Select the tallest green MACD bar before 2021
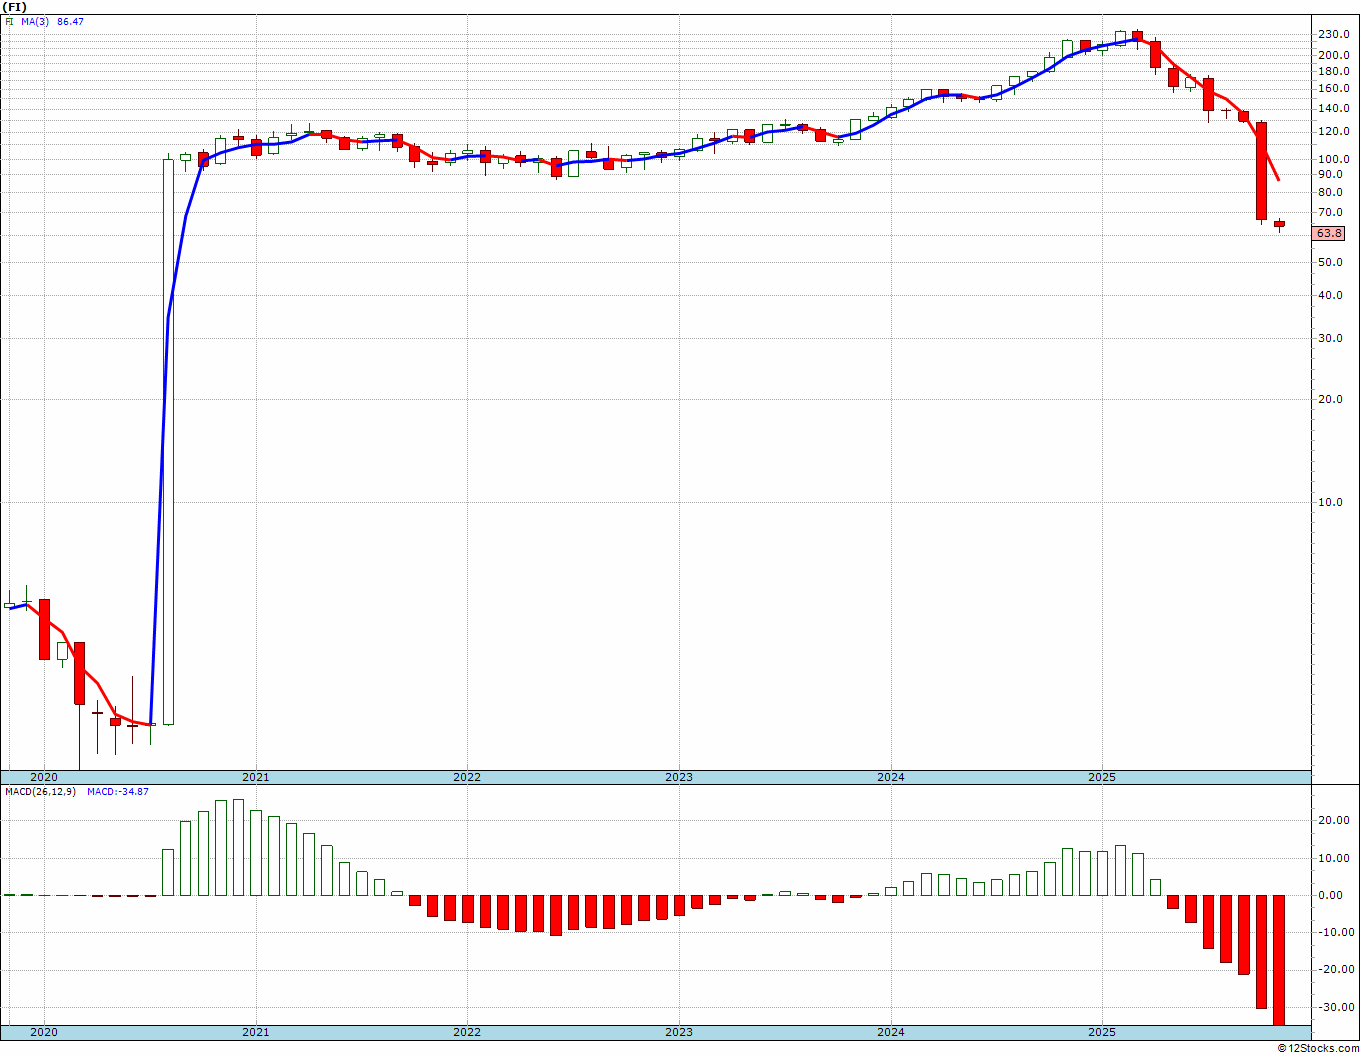This screenshot has width=1360, height=1056. point(238,847)
